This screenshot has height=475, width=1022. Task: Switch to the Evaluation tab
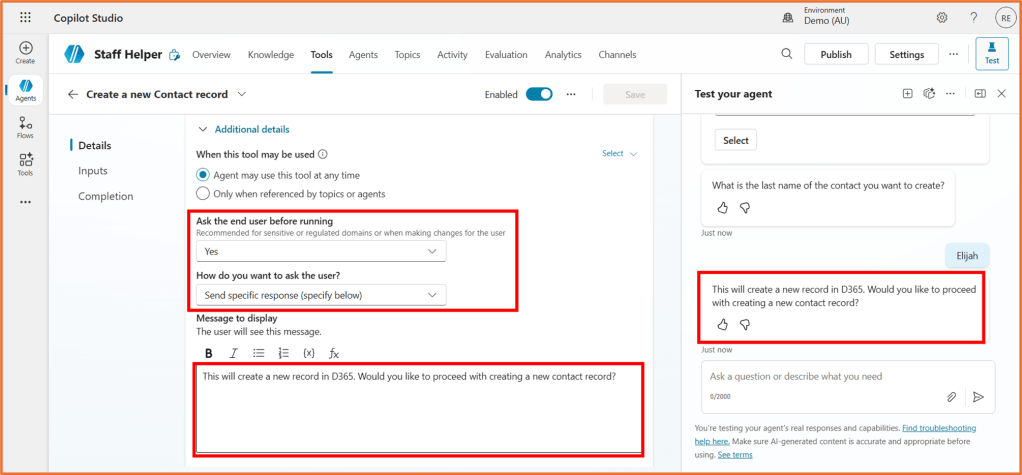click(506, 55)
